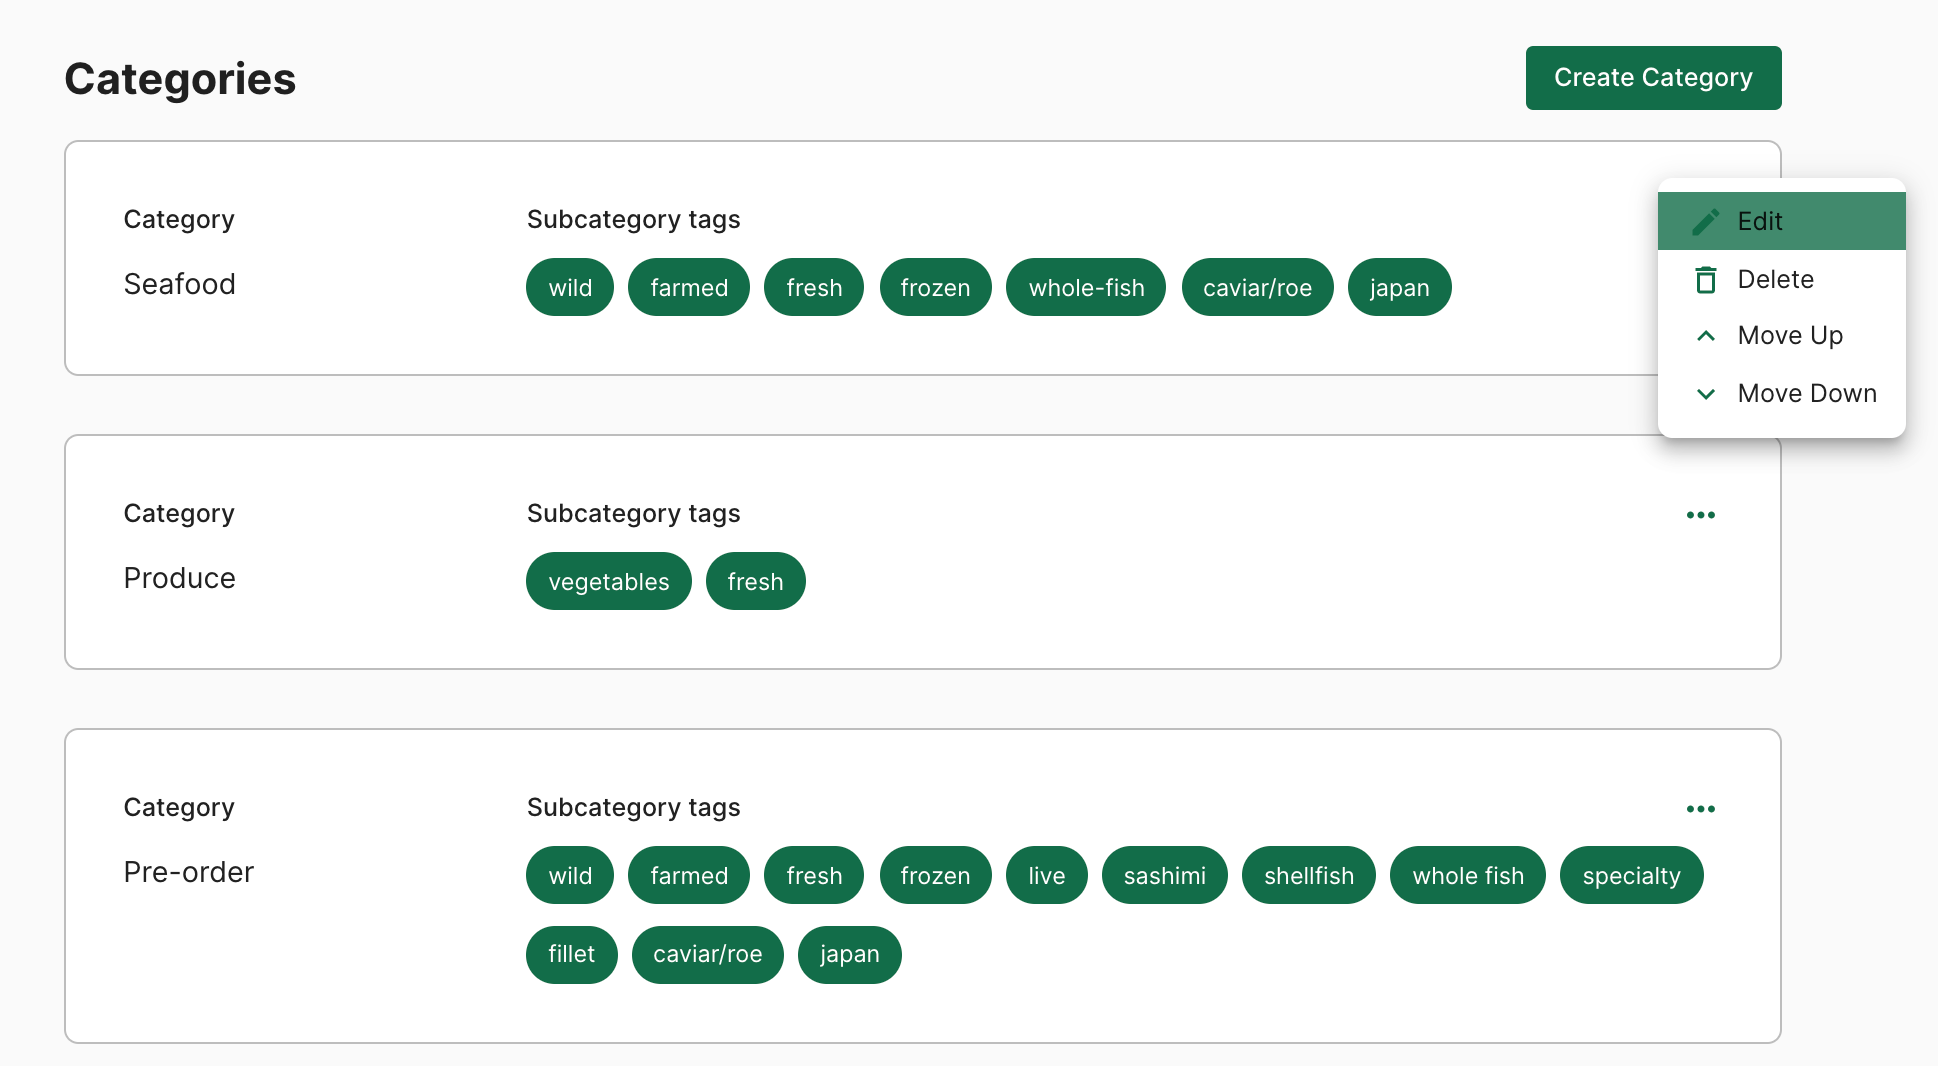Open the Pre-order category three-dot menu

1701,809
